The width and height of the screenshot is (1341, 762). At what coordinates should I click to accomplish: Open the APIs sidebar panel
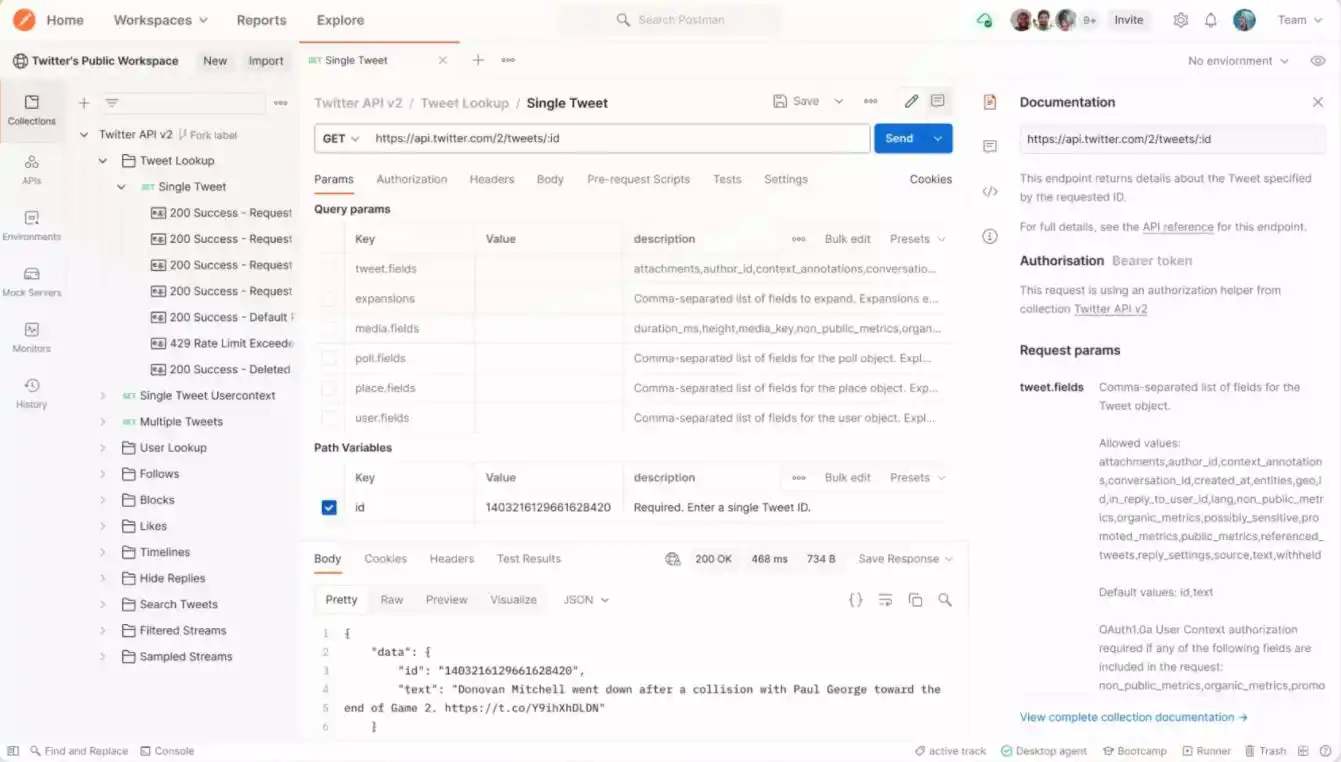pyautogui.click(x=31, y=169)
